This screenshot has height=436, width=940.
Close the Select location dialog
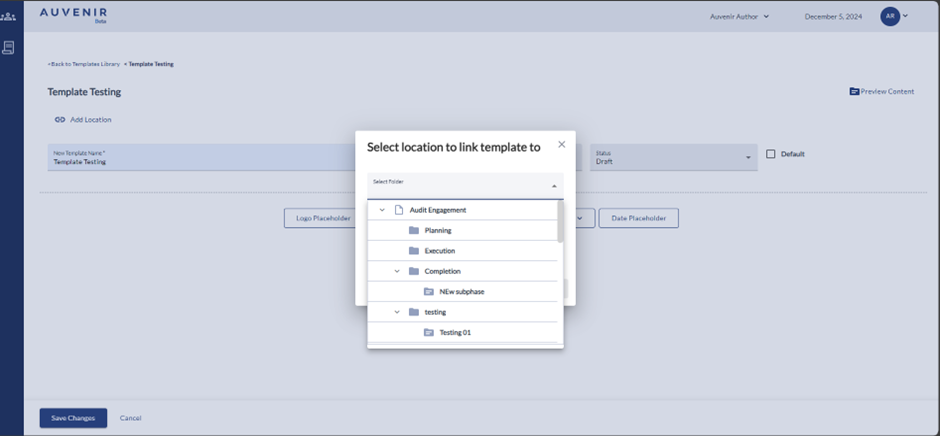click(561, 145)
